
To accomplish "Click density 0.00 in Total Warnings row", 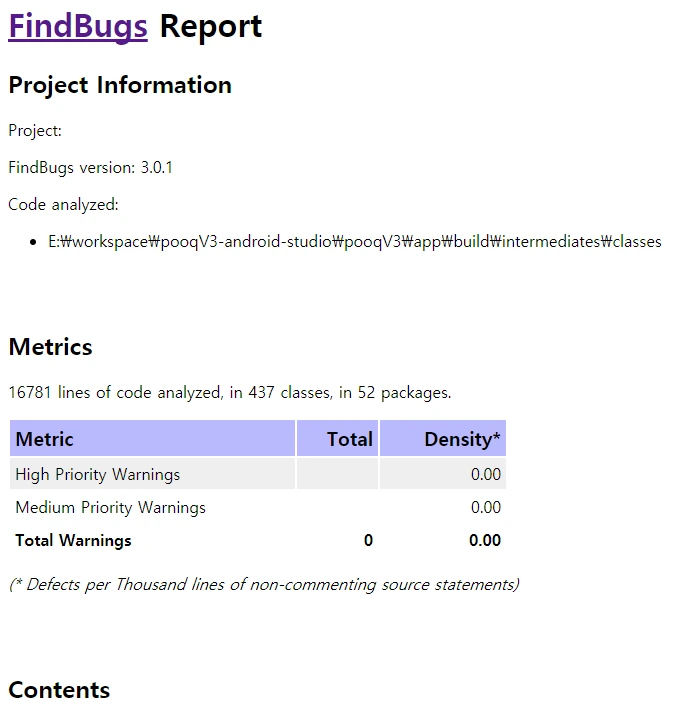I will (485, 541).
